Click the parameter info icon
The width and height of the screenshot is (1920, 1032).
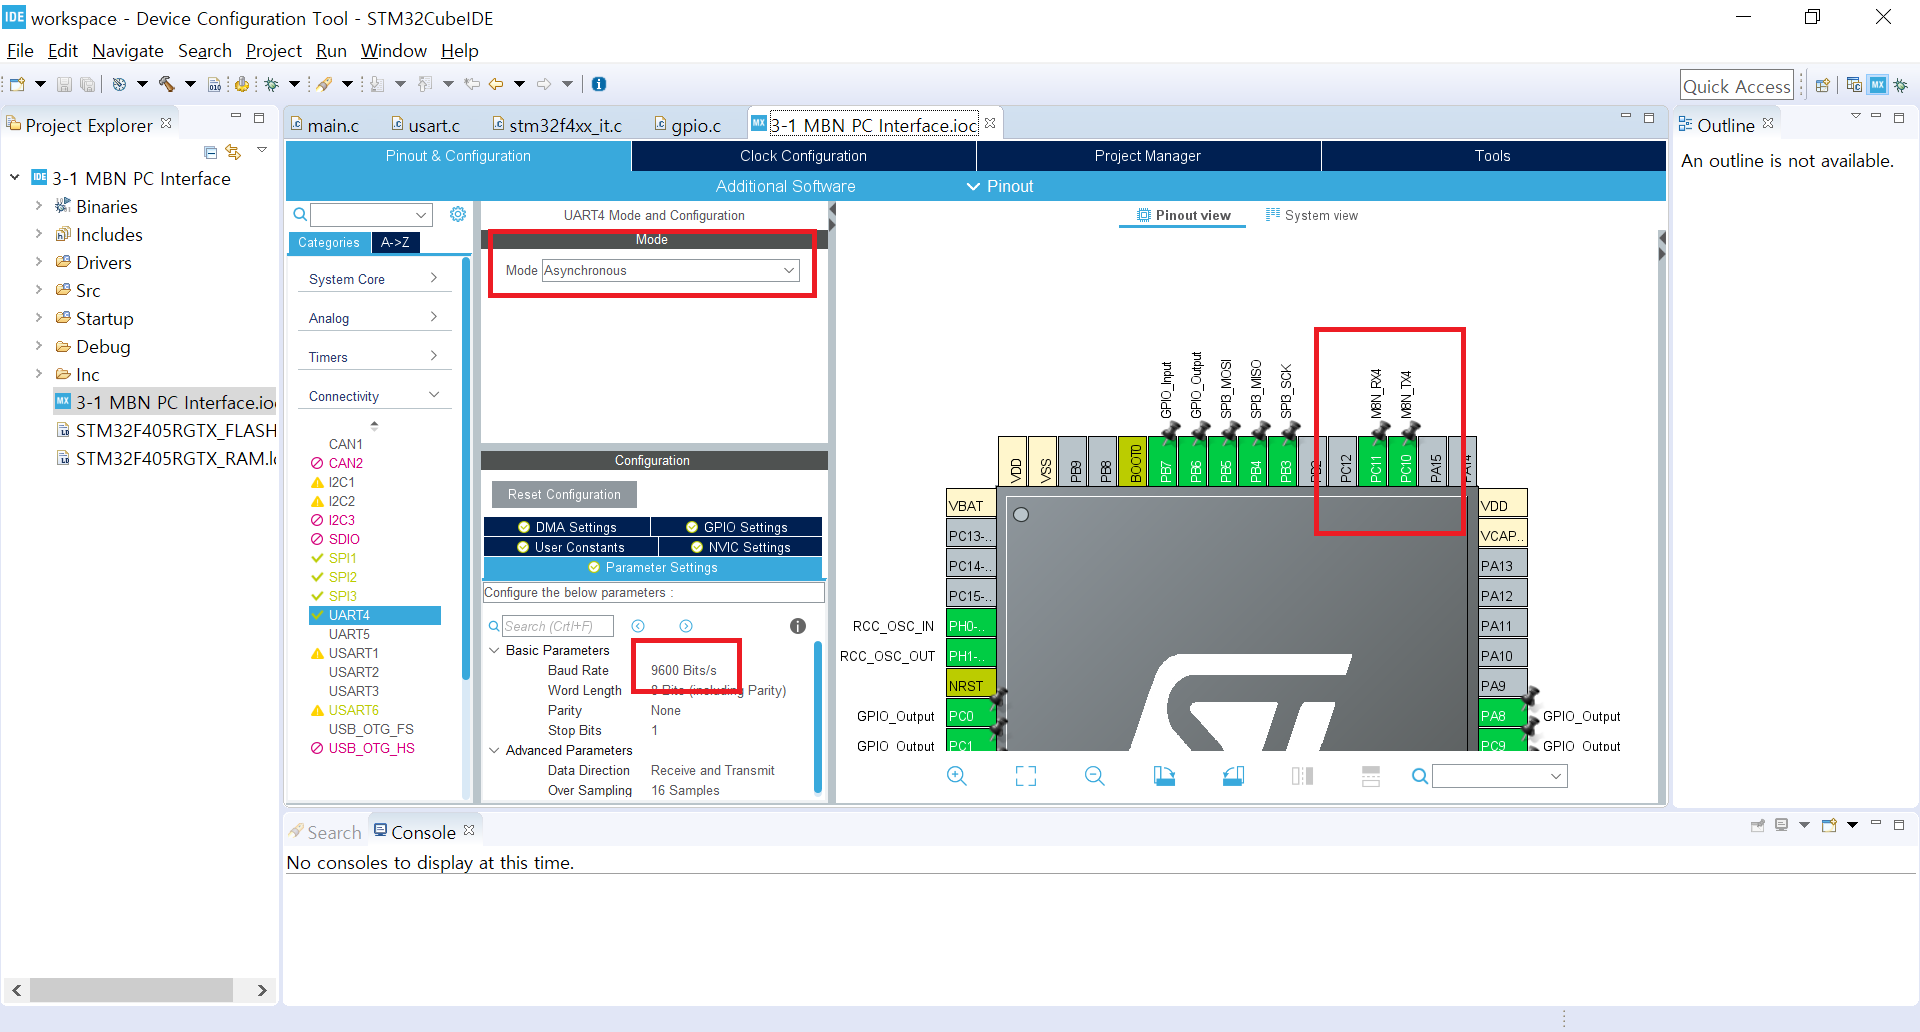click(x=798, y=626)
